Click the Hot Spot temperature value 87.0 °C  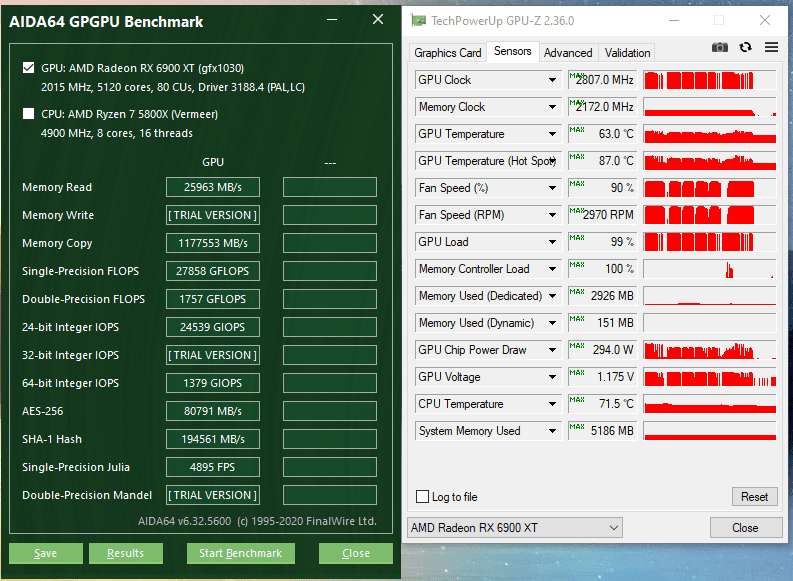pyautogui.click(x=603, y=161)
